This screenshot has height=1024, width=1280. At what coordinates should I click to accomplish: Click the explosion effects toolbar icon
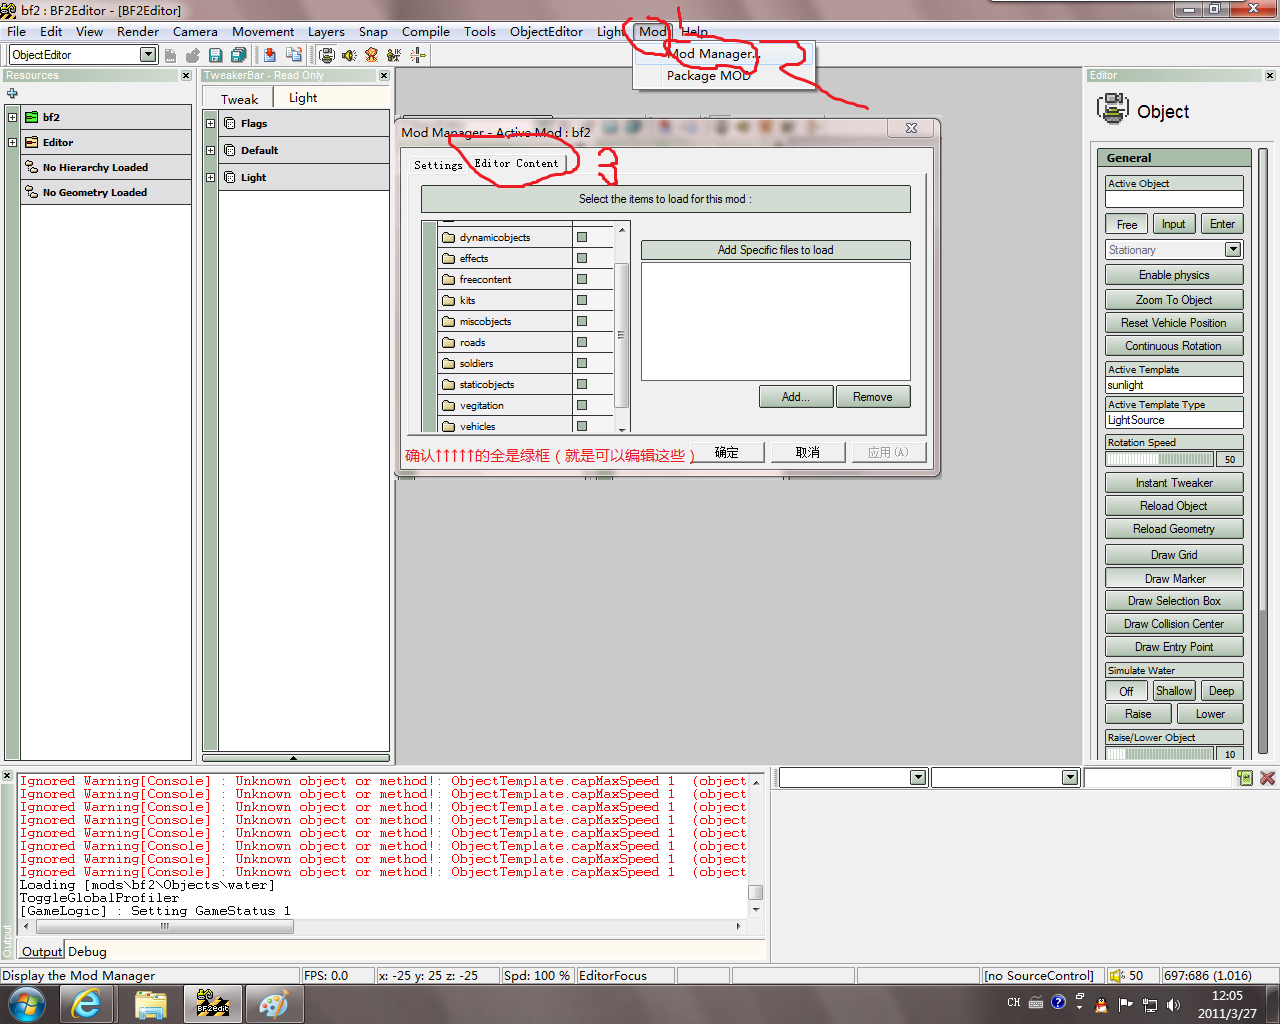tap(372, 55)
